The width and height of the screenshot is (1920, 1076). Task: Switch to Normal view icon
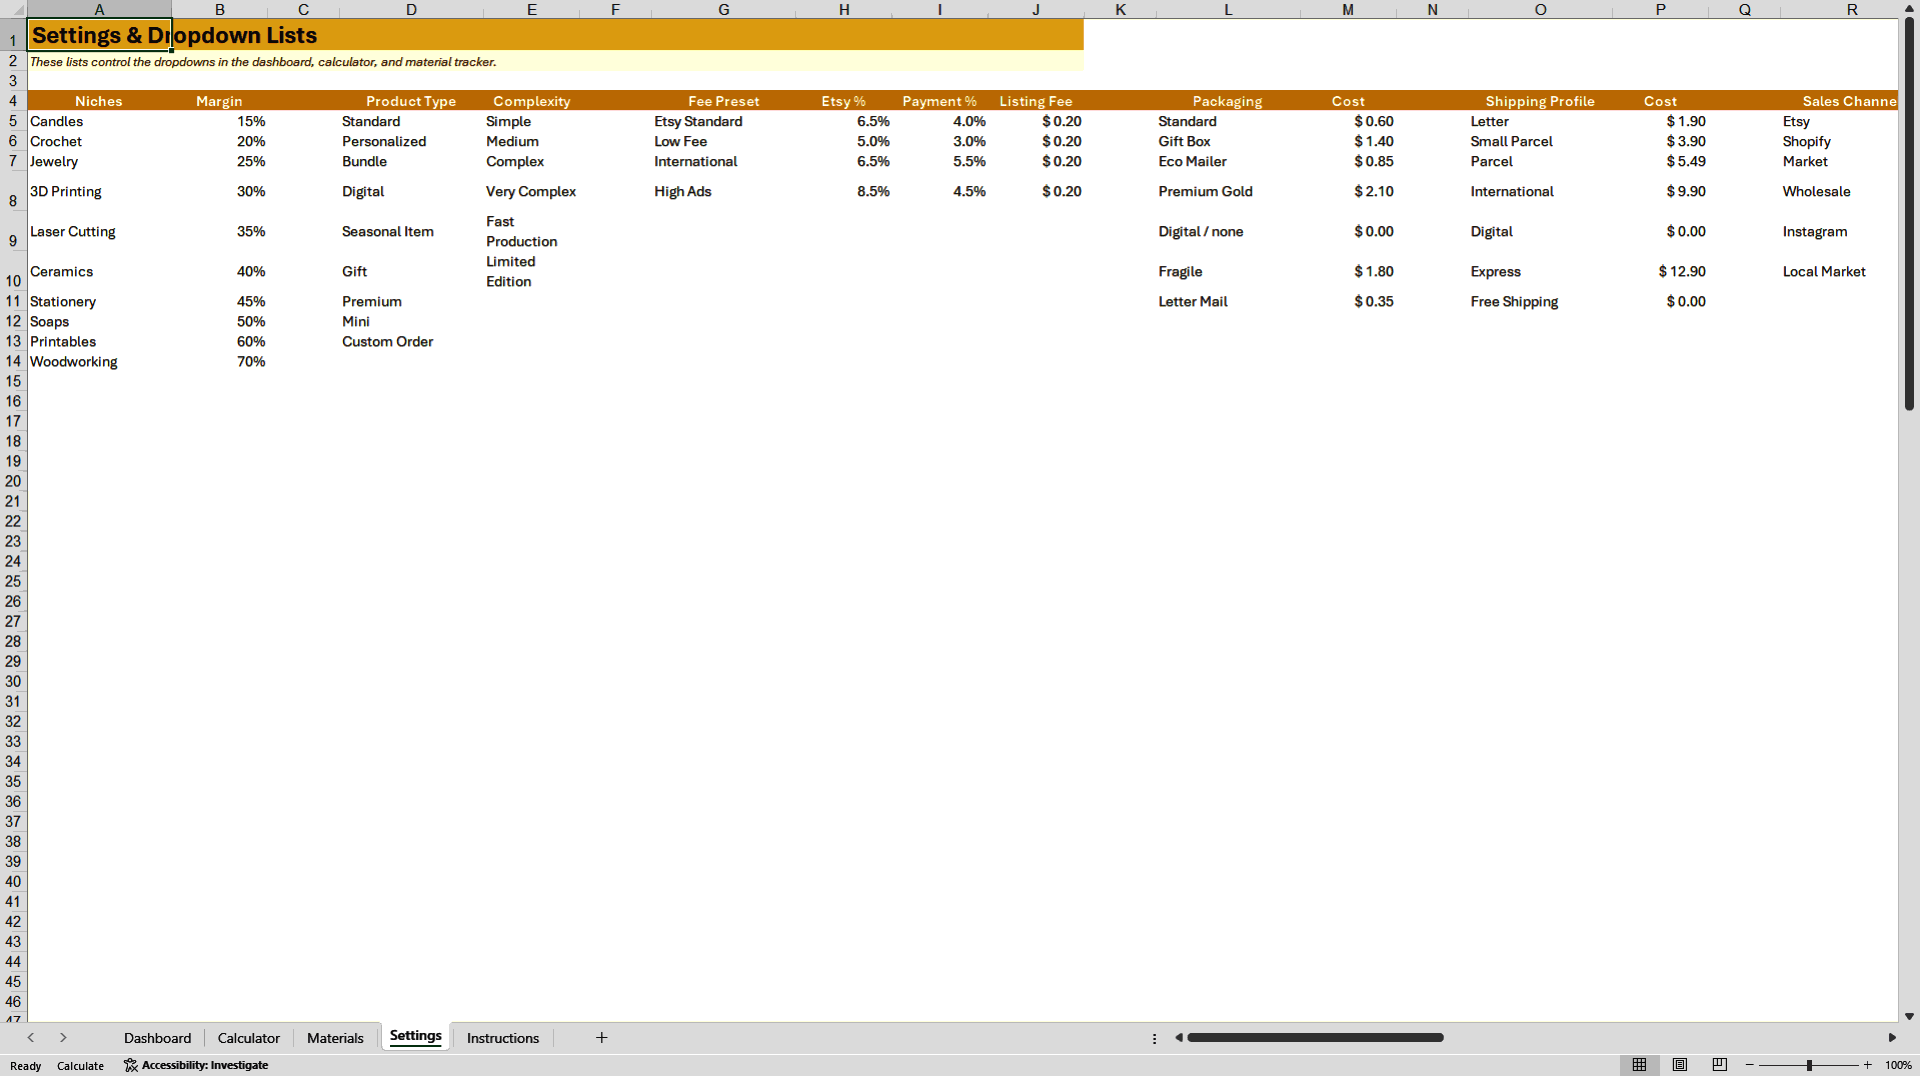coord(1639,1065)
